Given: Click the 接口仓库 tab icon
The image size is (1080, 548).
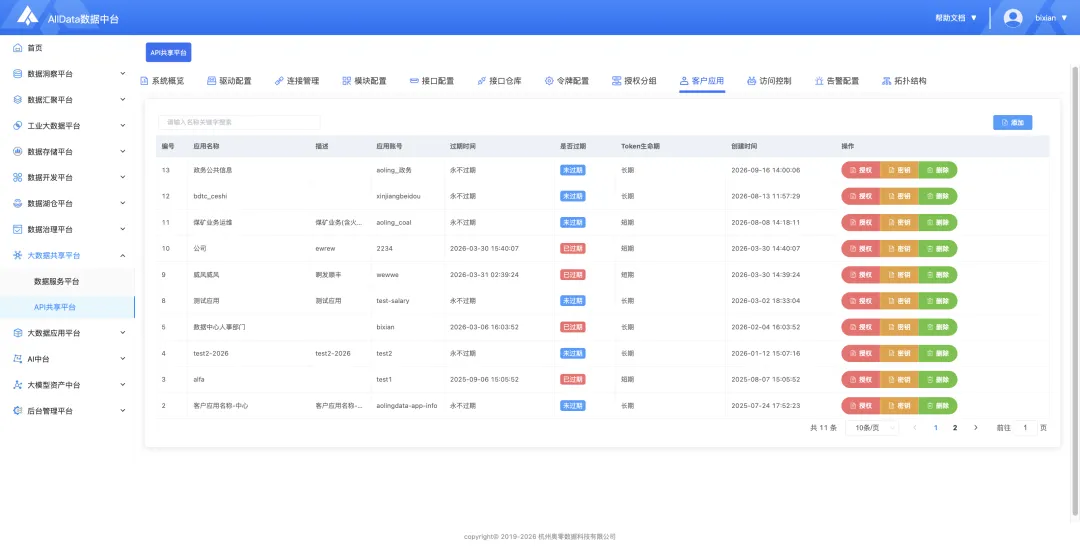Looking at the screenshot, I should point(481,81).
